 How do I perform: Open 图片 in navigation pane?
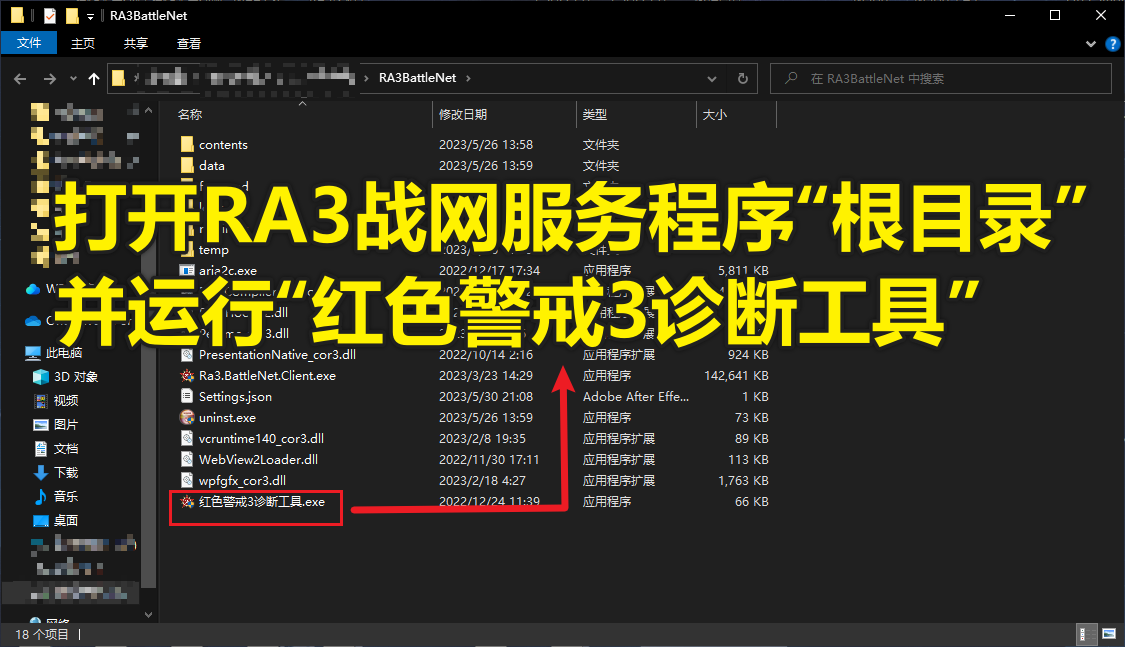[x=65, y=425]
